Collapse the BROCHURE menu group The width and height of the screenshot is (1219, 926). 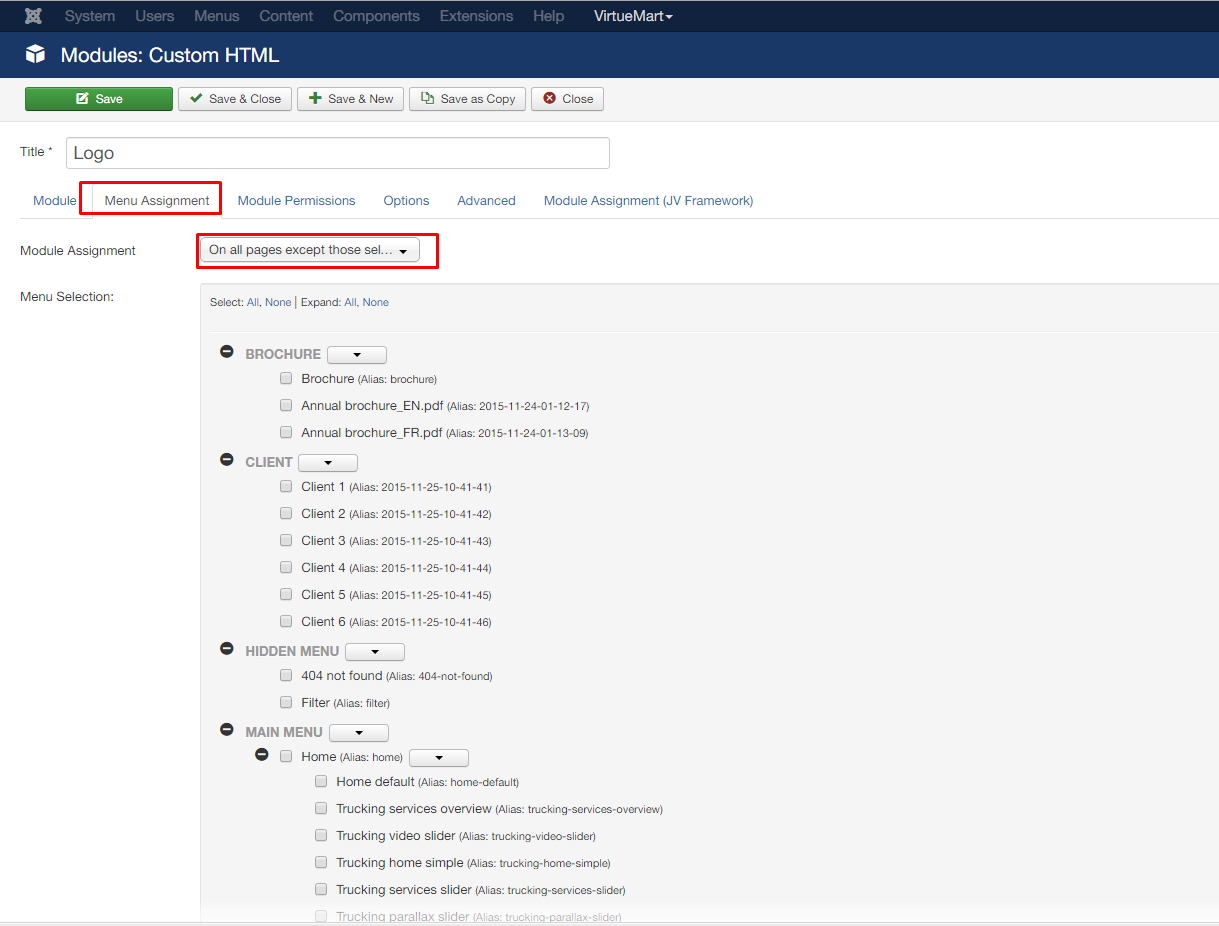pyautogui.click(x=227, y=353)
